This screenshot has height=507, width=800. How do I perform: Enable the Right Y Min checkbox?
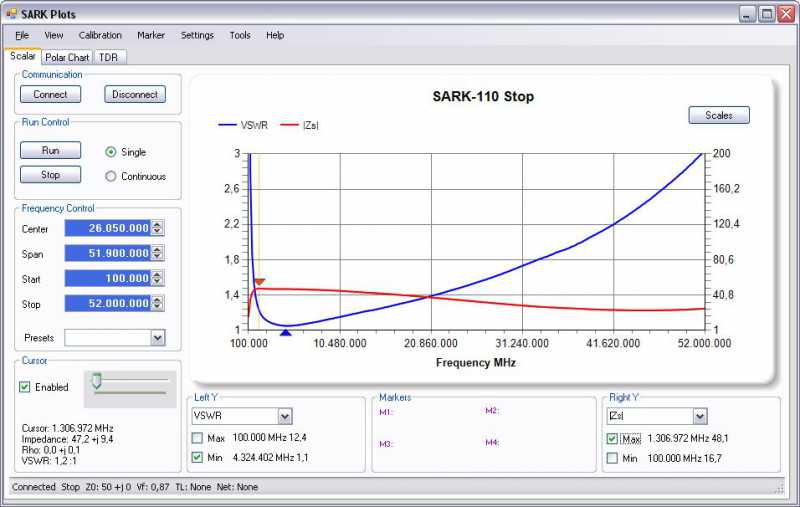pos(612,459)
